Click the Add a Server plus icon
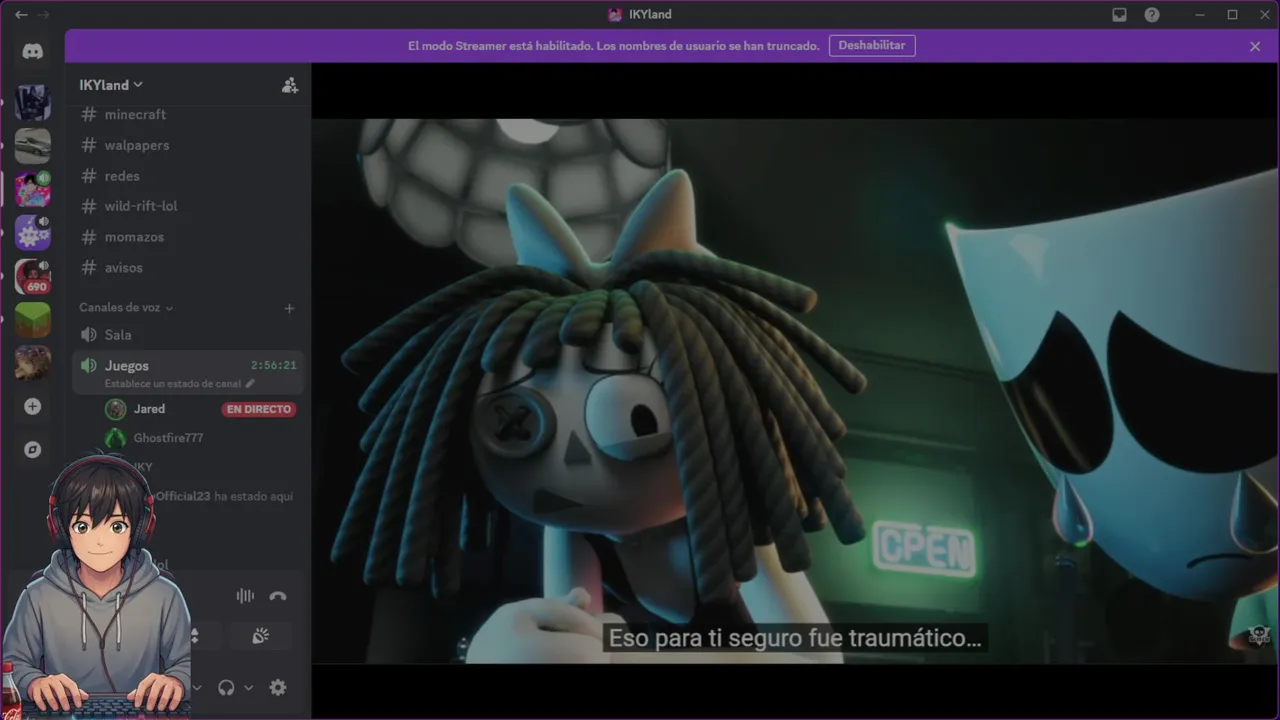Viewport: 1280px width, 720px height. 33,406
